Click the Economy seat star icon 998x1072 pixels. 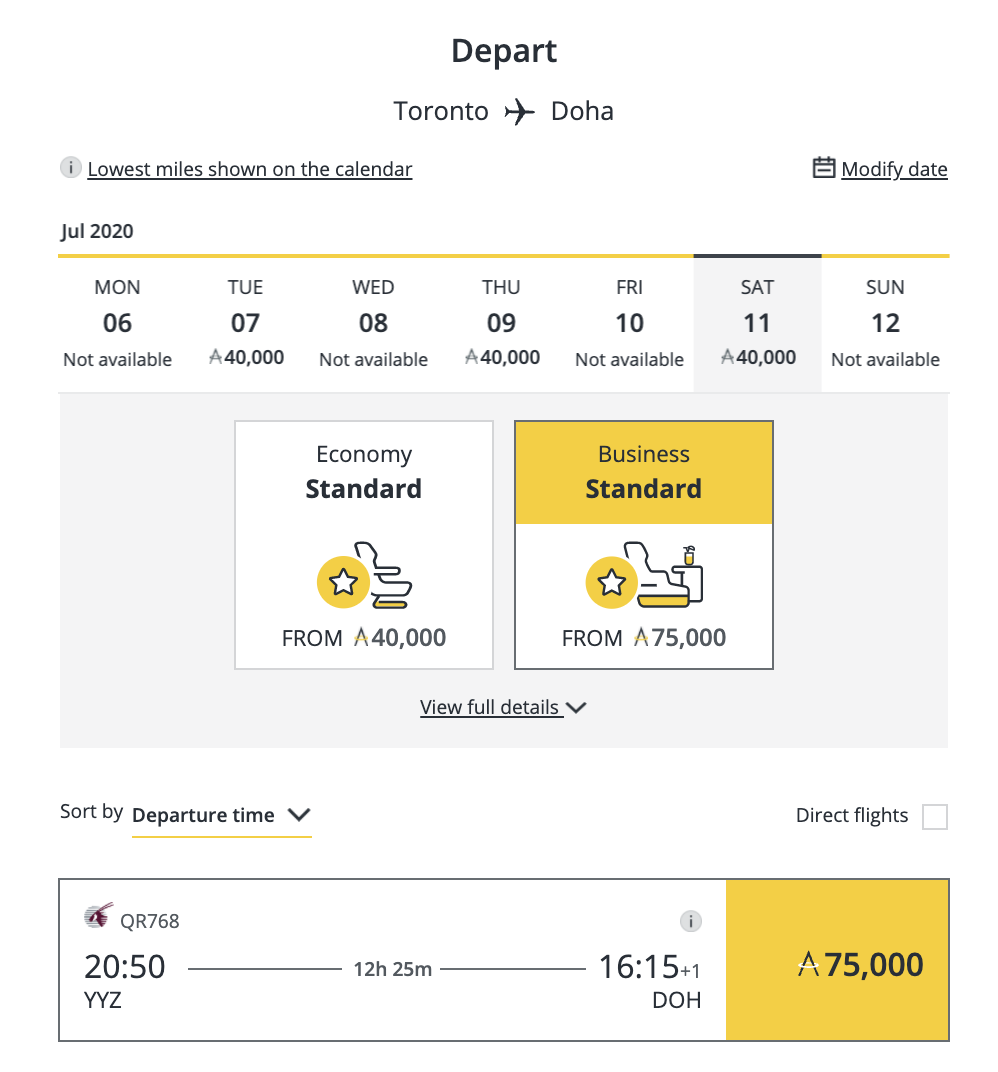pos(343,581)
